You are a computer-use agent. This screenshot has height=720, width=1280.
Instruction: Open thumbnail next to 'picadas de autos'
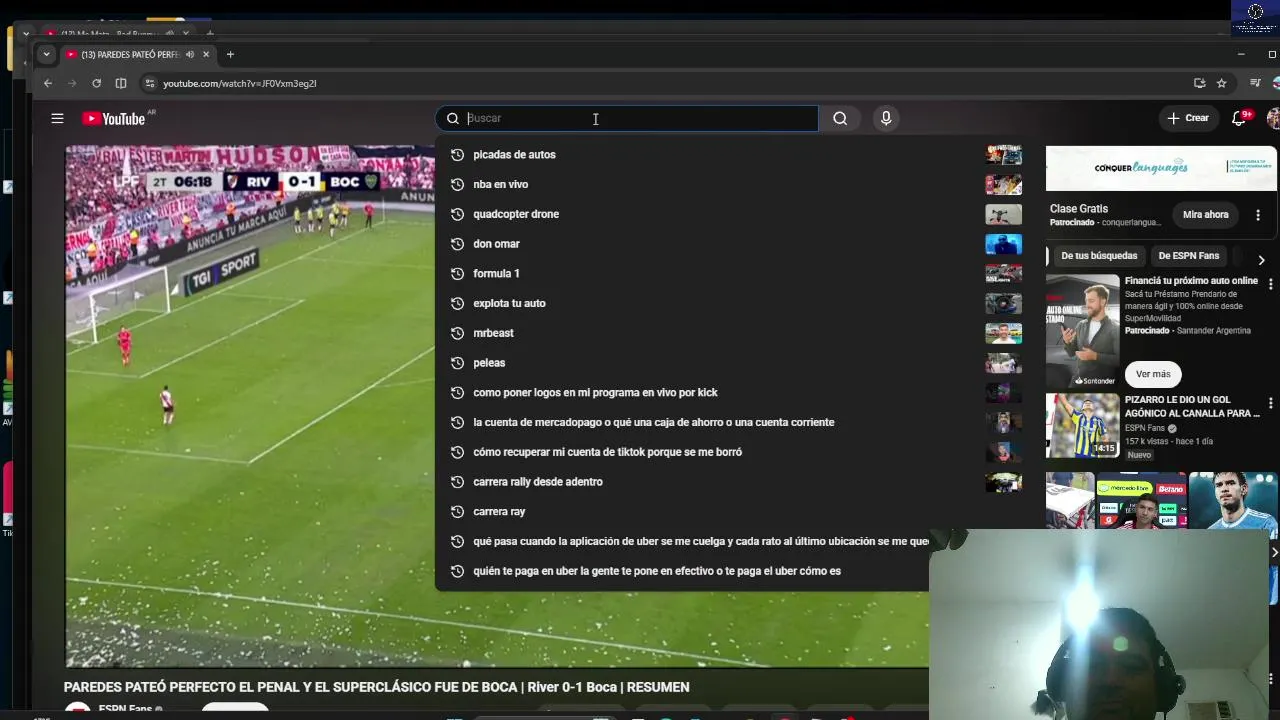pos(1004,154)
